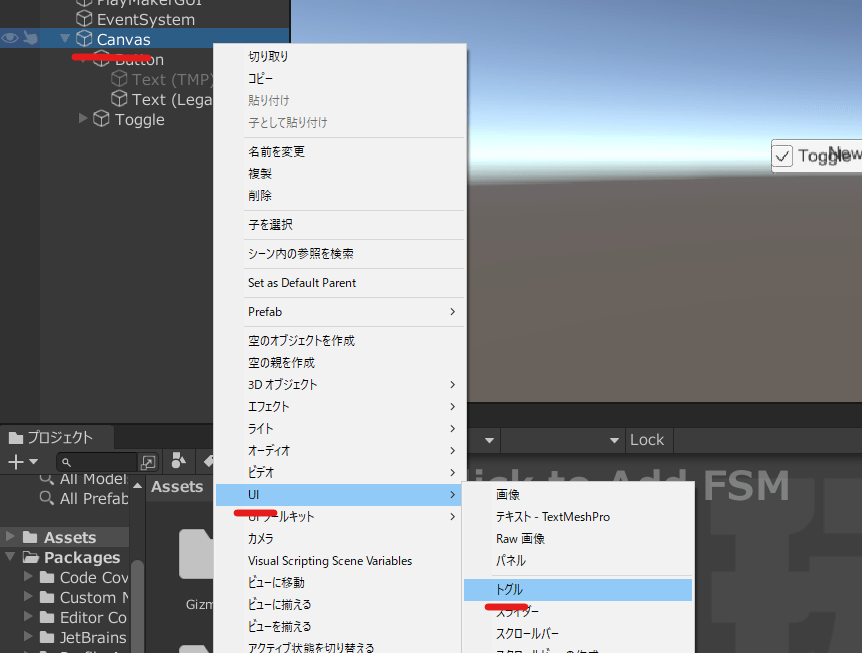The width and height of the screenshot is (862, 653).
Task: Click the Text (Legacy) cube icon
Action: point(119,99)
